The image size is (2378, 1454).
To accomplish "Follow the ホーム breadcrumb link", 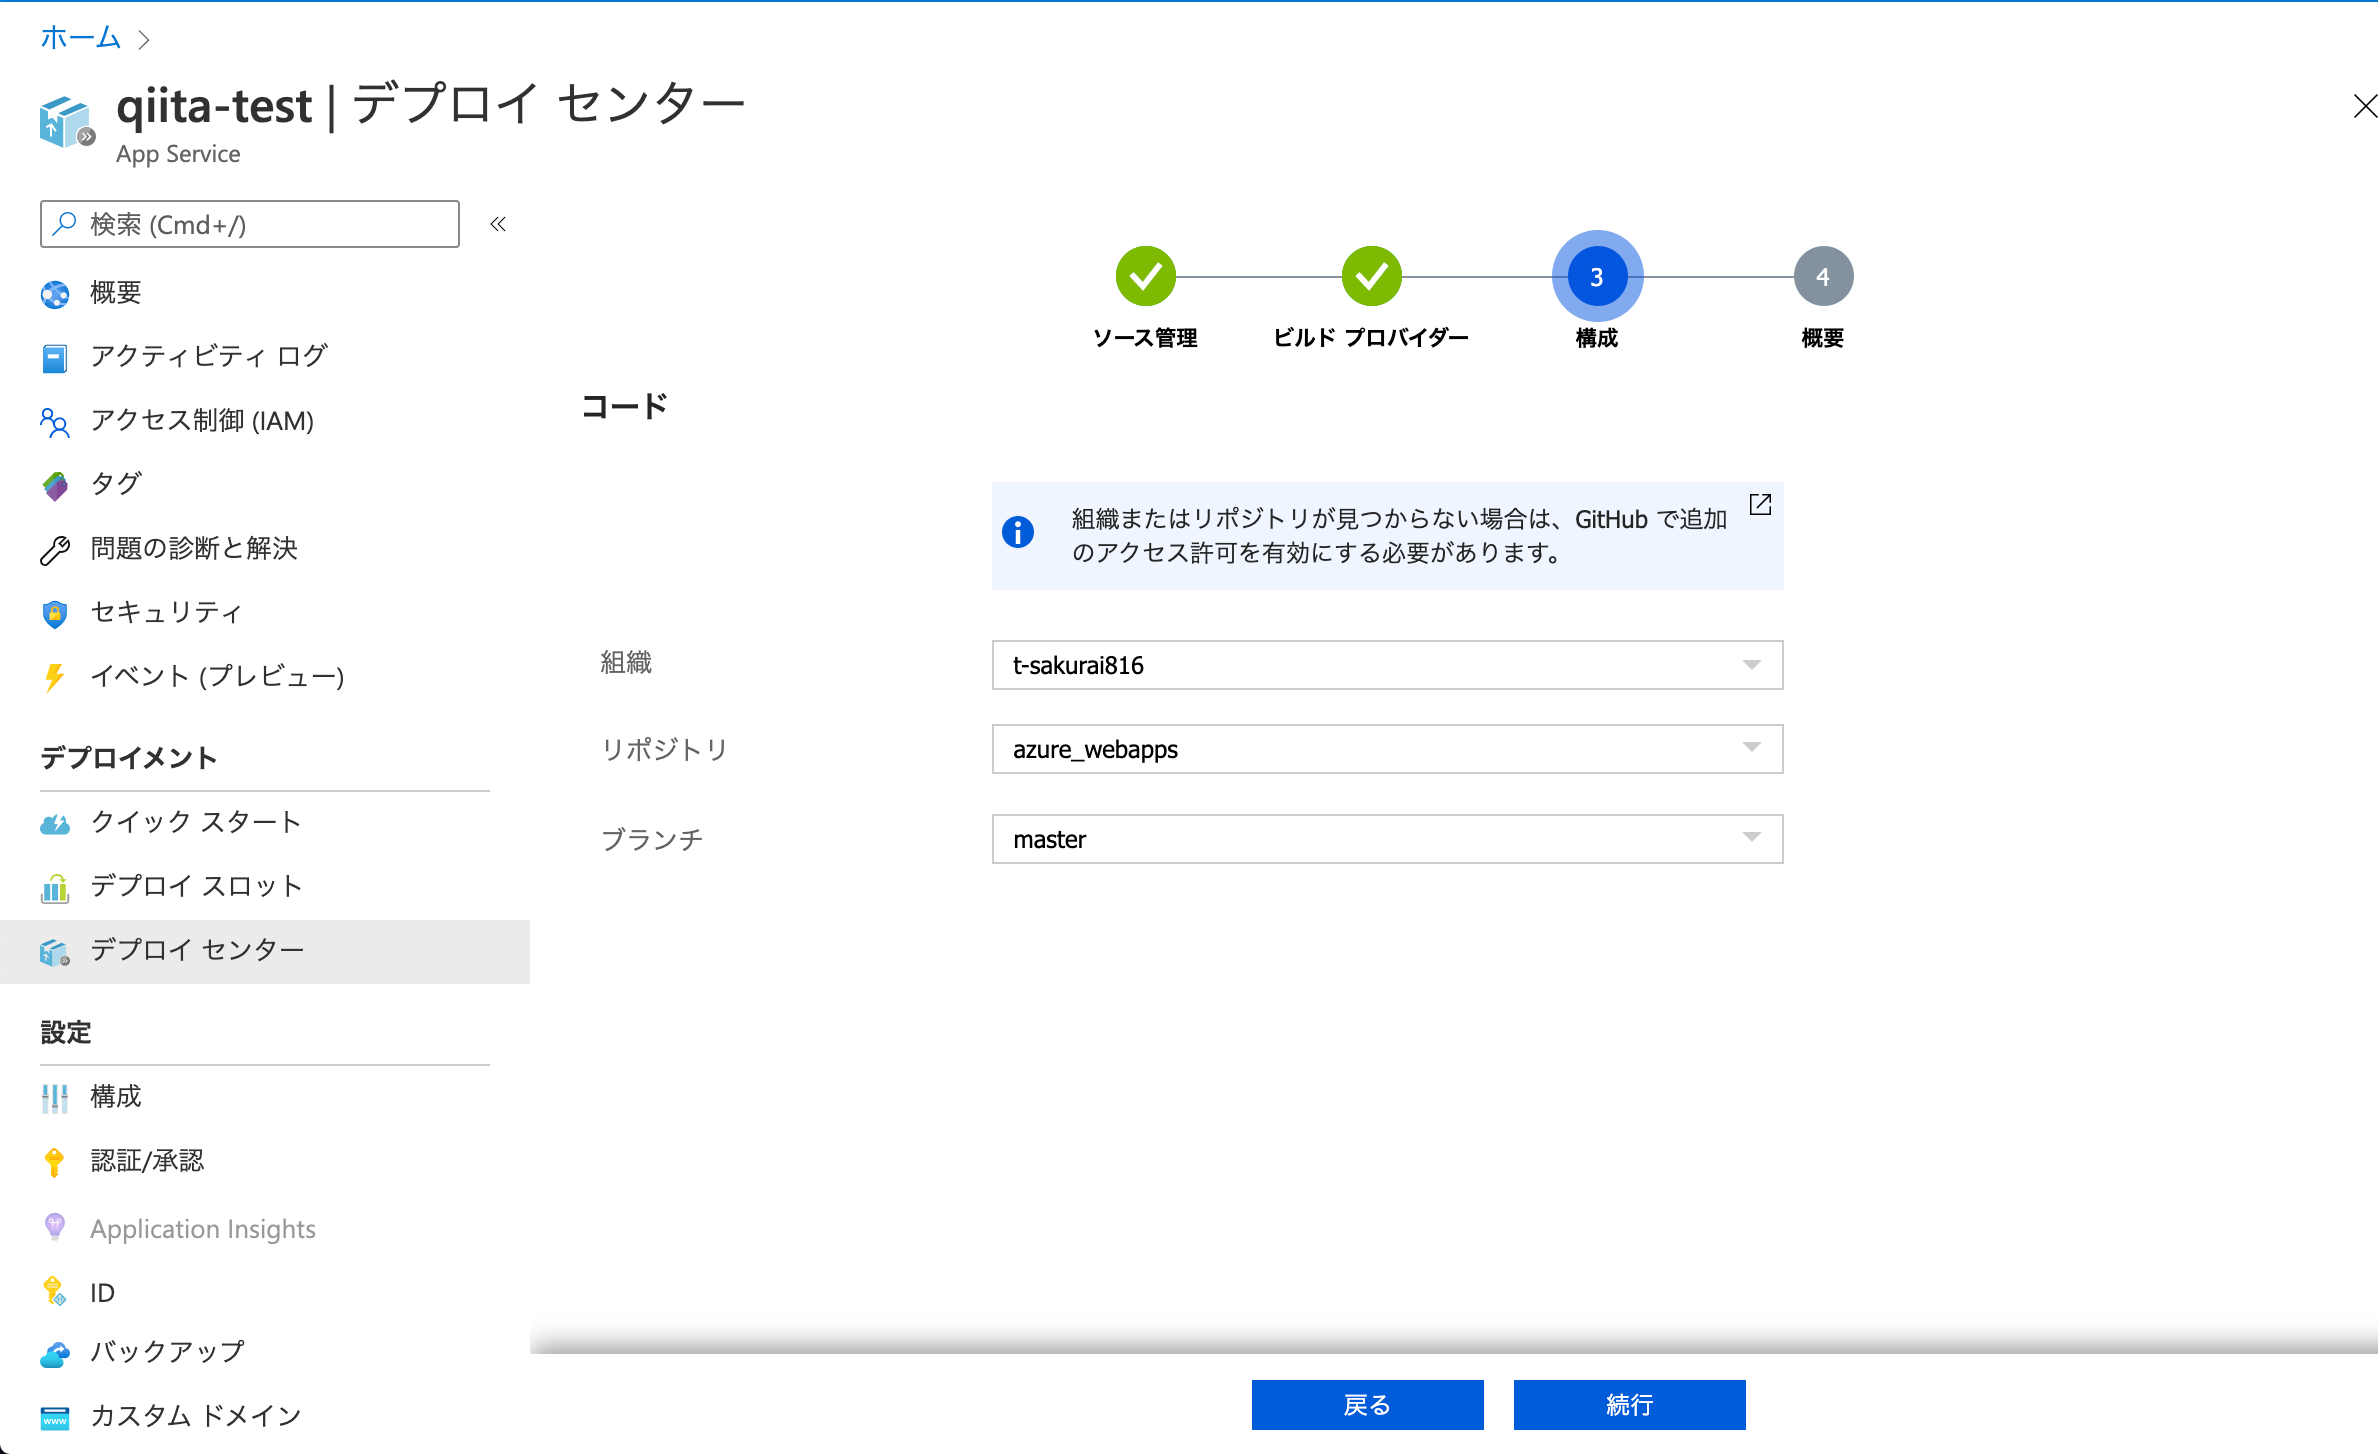I will point(79,37).
